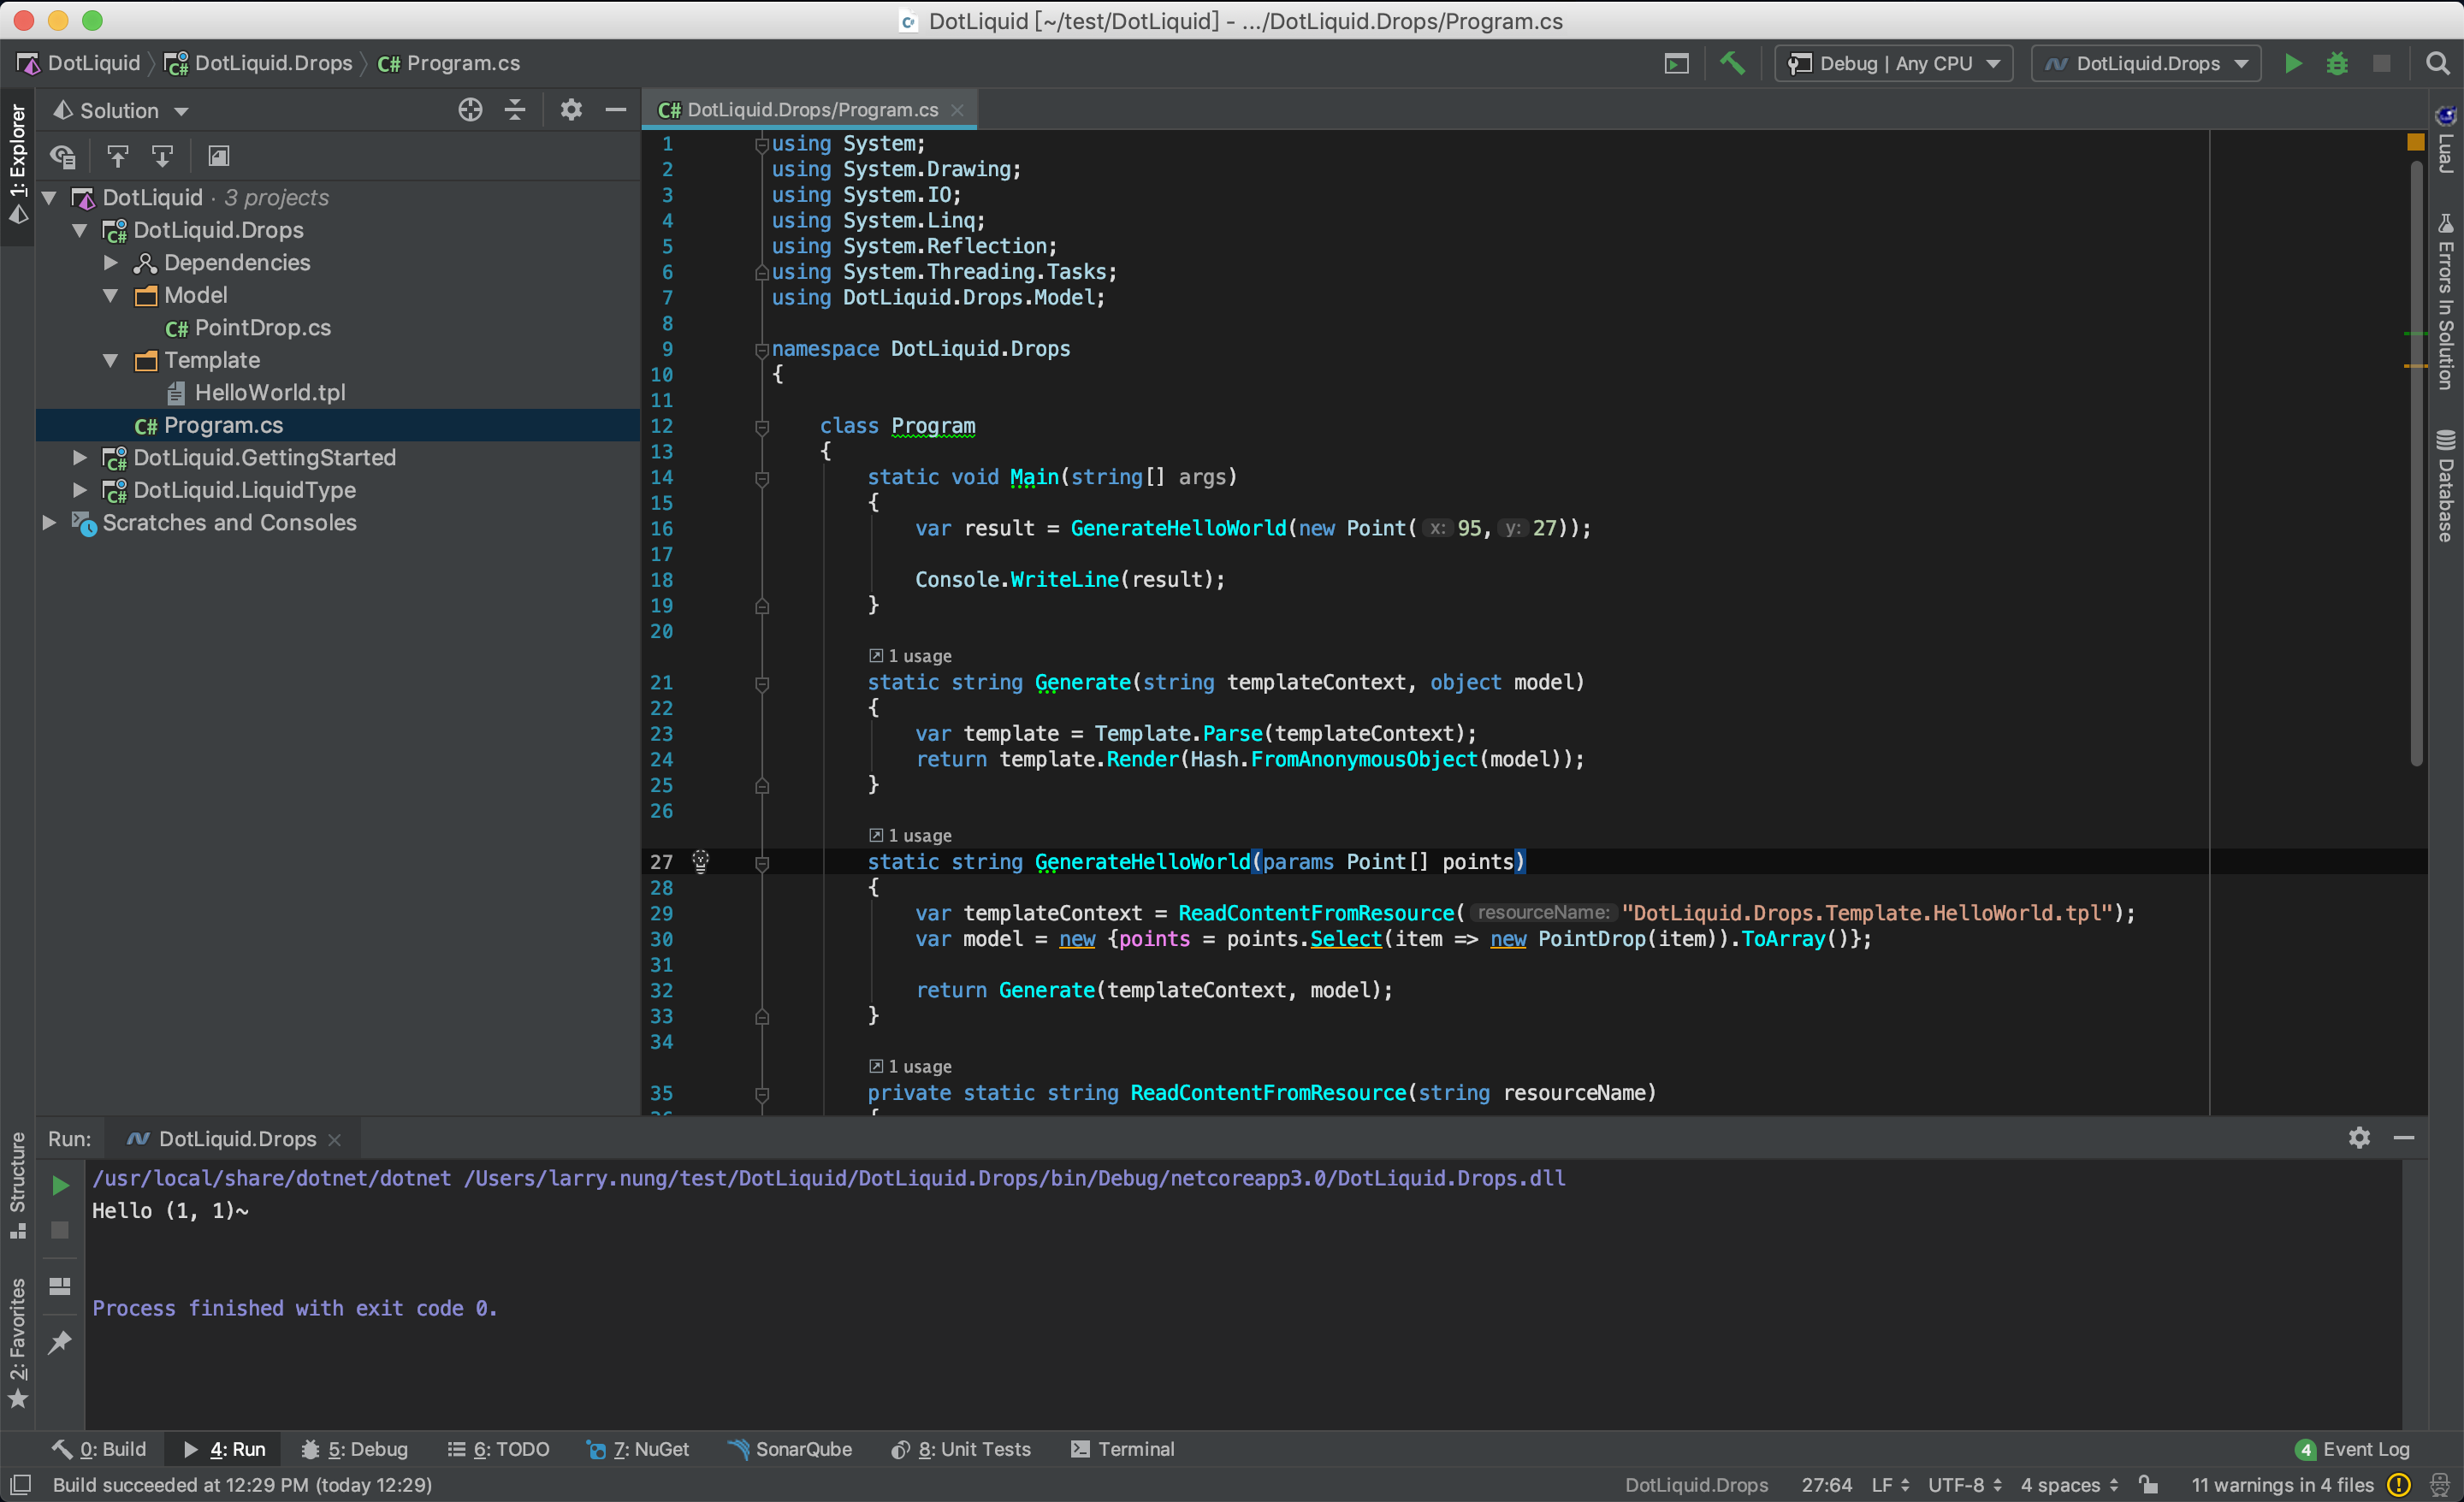Open Solution explorer settings gear

(571, 110)
